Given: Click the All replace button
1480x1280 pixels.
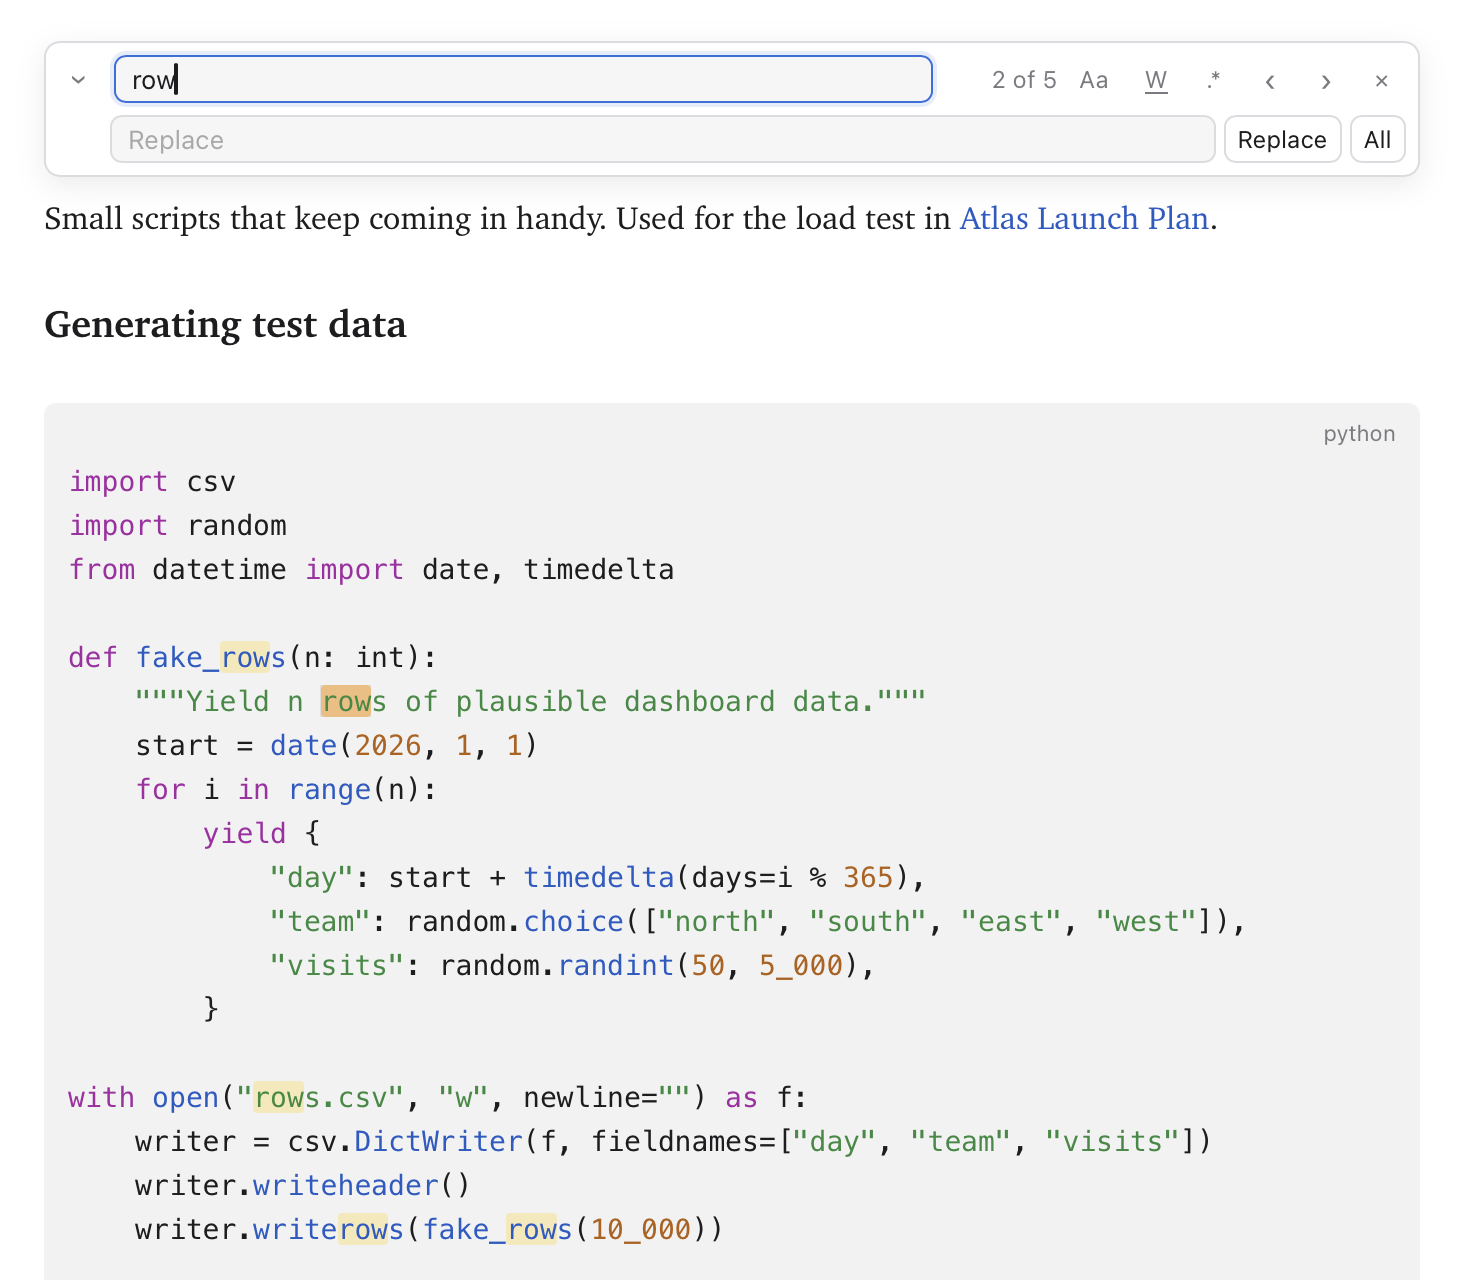Looking at the screenshot, I should point(1377,139).
